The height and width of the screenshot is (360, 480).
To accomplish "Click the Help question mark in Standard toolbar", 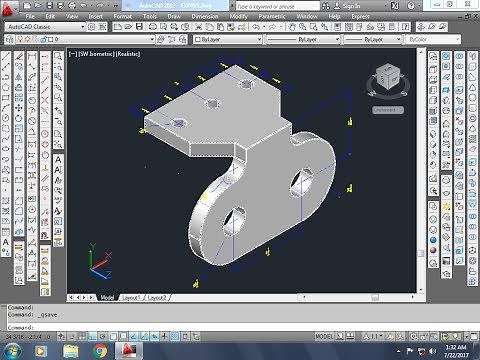I will 405,27.
